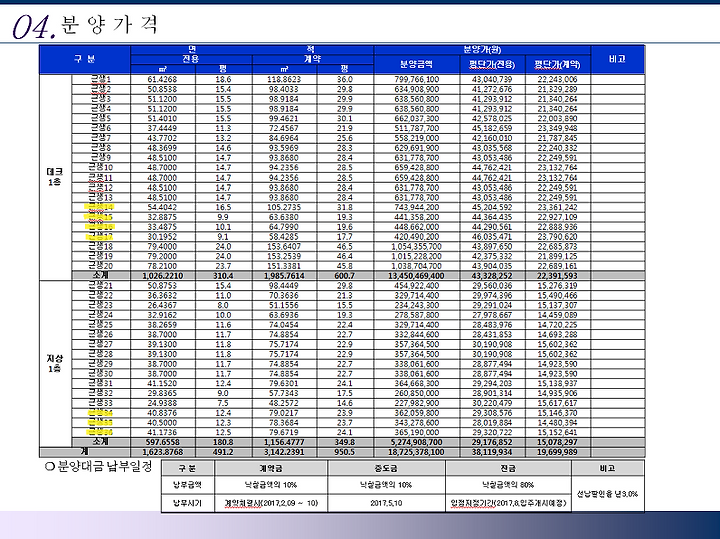Select the 근생27 row label
720x539 pixels.
(x=101, y=344)
